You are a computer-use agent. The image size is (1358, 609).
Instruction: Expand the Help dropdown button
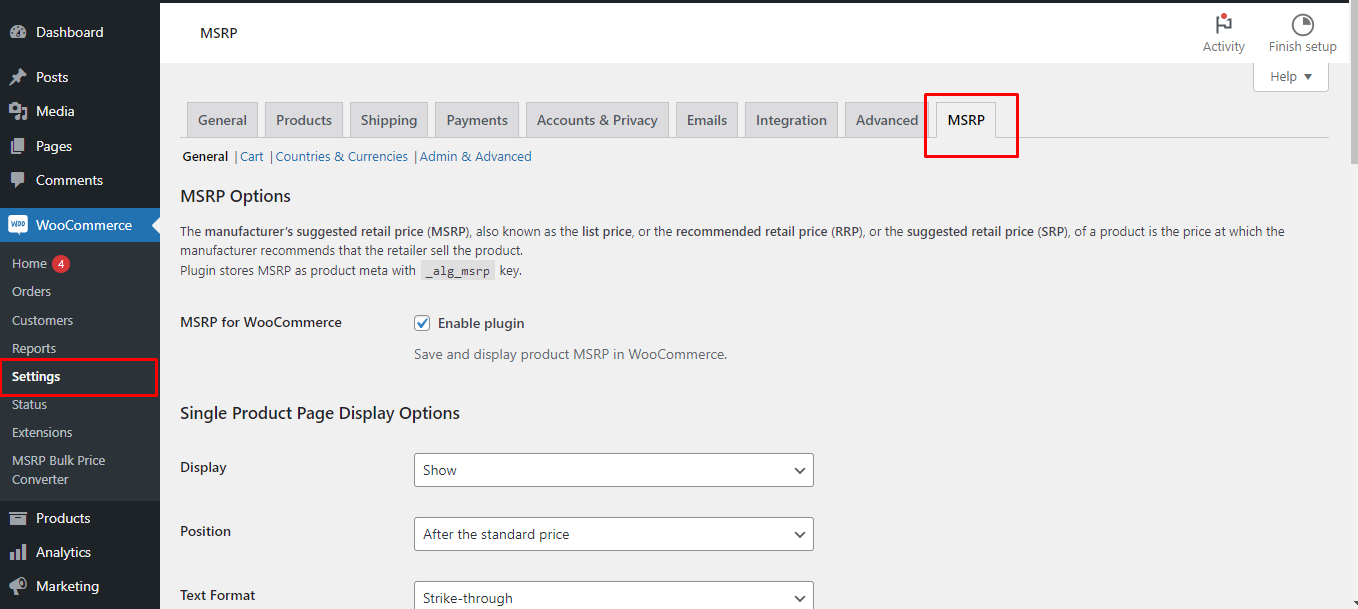[1291, 77]
